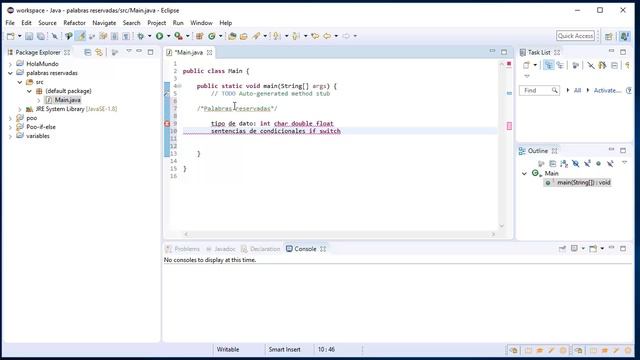
Task: Toggle Link with Editor in Package Explorer
Action: pyautogui.click(x=99, y=52)
